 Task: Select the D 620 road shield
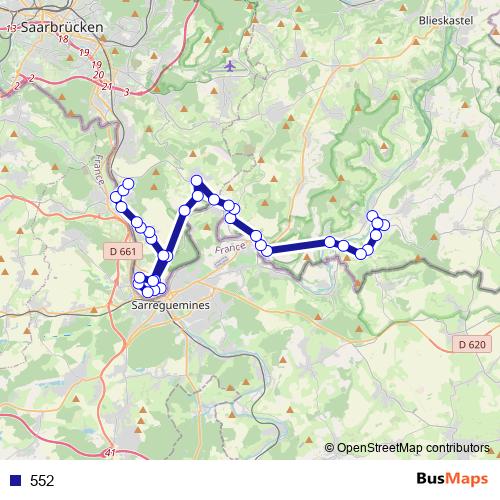coord(472,344)
